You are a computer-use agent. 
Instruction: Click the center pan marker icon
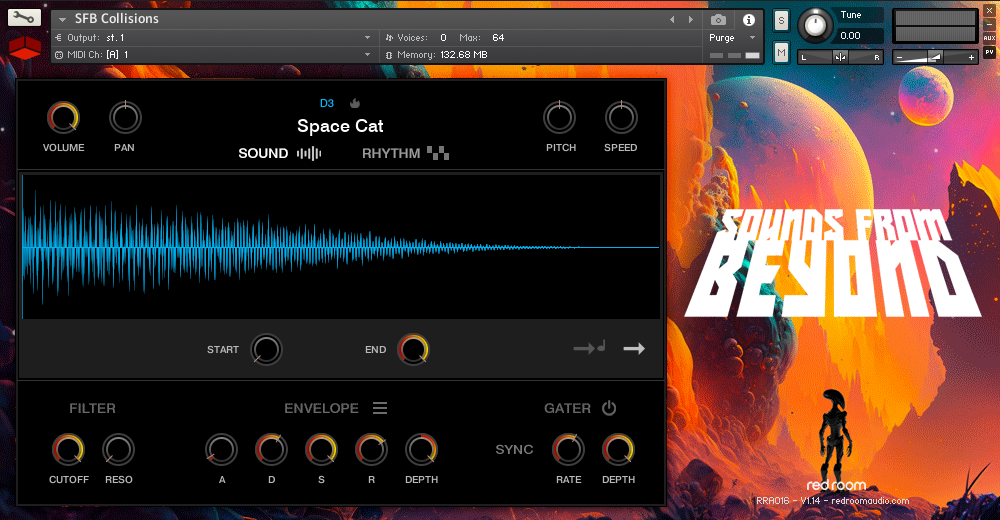[x=841, y=57]
